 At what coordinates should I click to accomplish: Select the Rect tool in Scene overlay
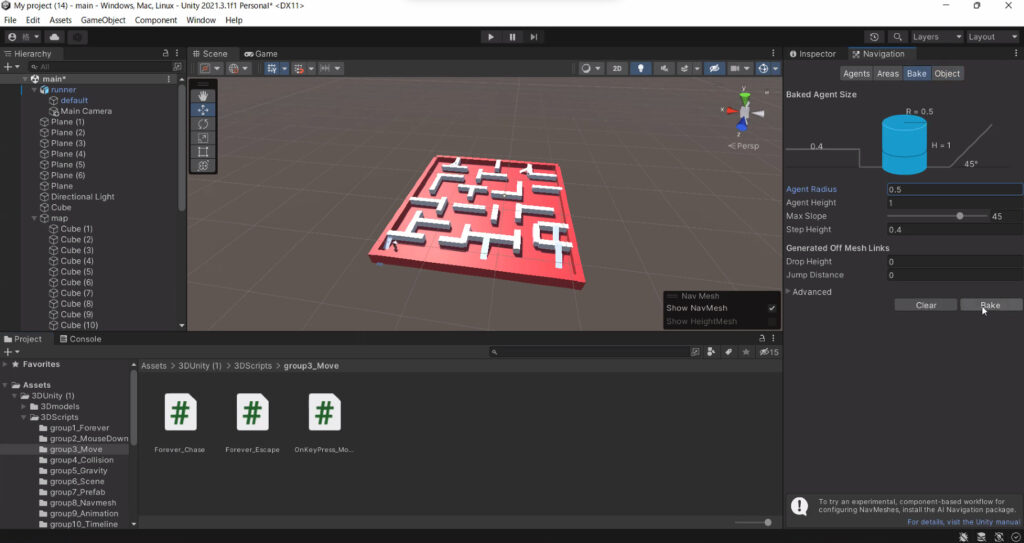[x=203, y=152]
